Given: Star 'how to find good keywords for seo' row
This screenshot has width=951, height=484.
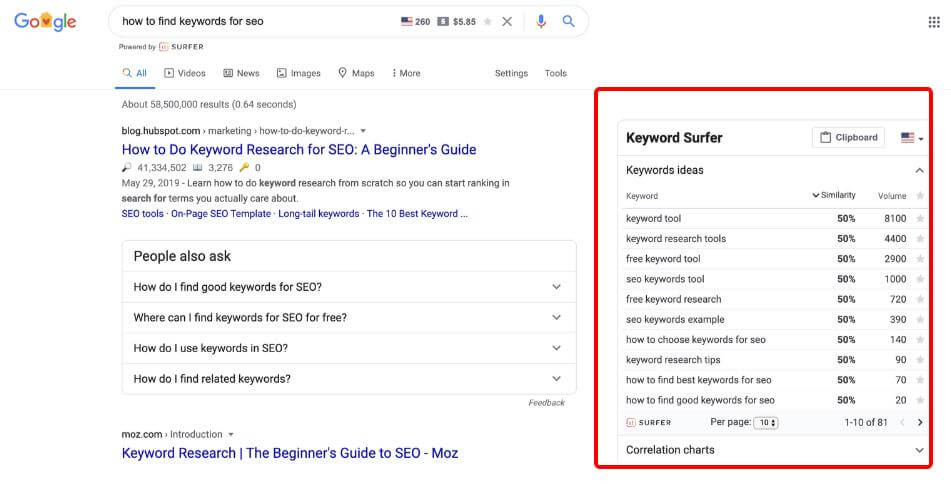Looking at the screenshot, I should pyautogui.click(x=920, y=400).
